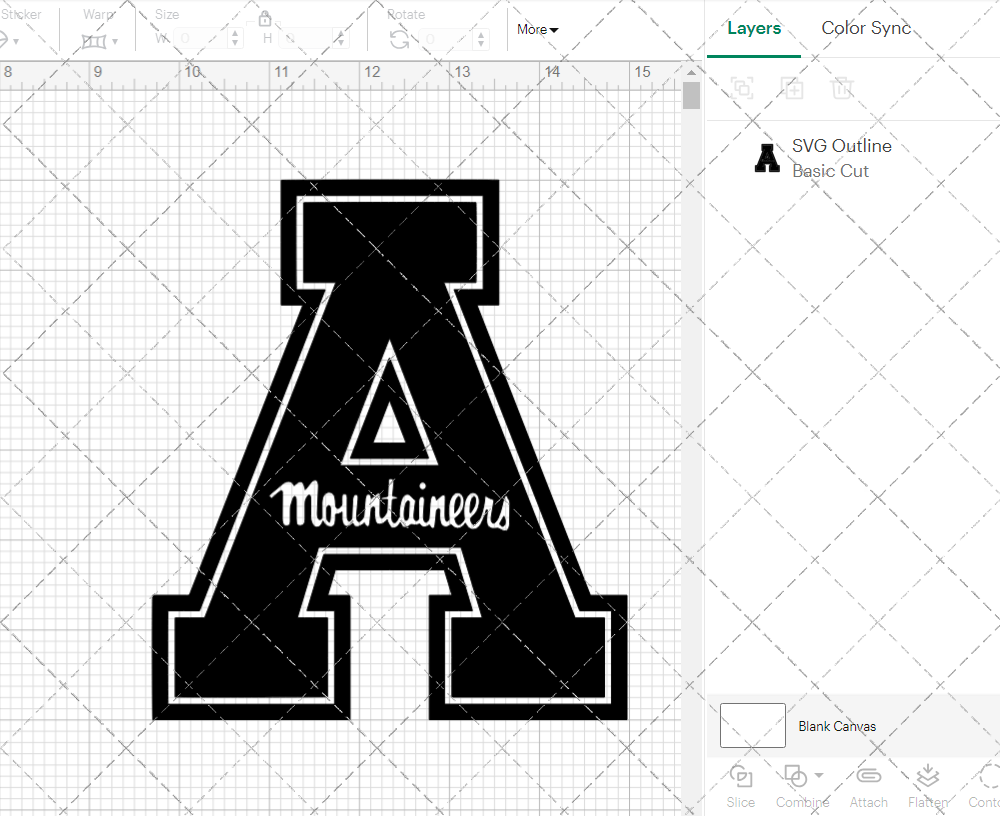Screen dimensions: 1000x816
Task: Click the Warp option
Action: (x=97, y=14)
